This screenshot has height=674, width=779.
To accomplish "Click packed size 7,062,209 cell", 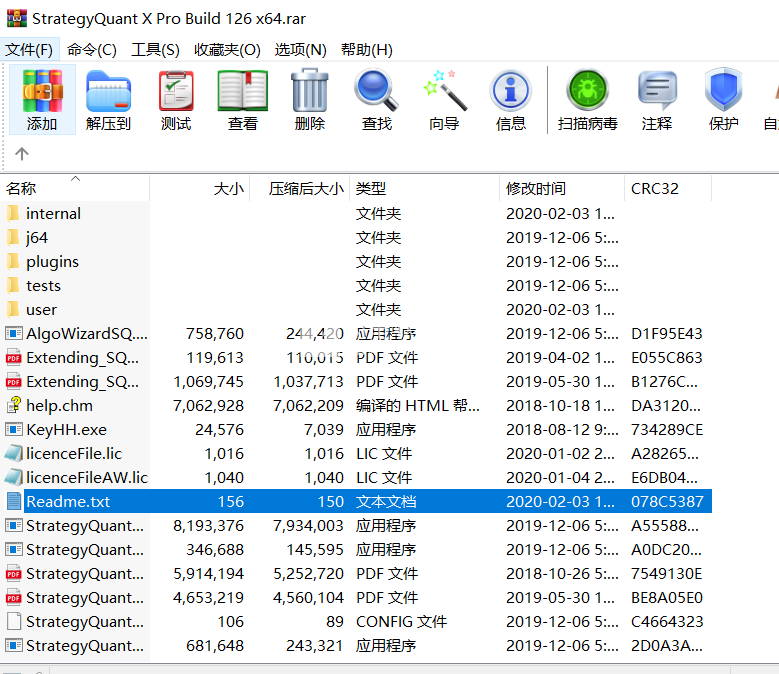I will tap(308, 405).
